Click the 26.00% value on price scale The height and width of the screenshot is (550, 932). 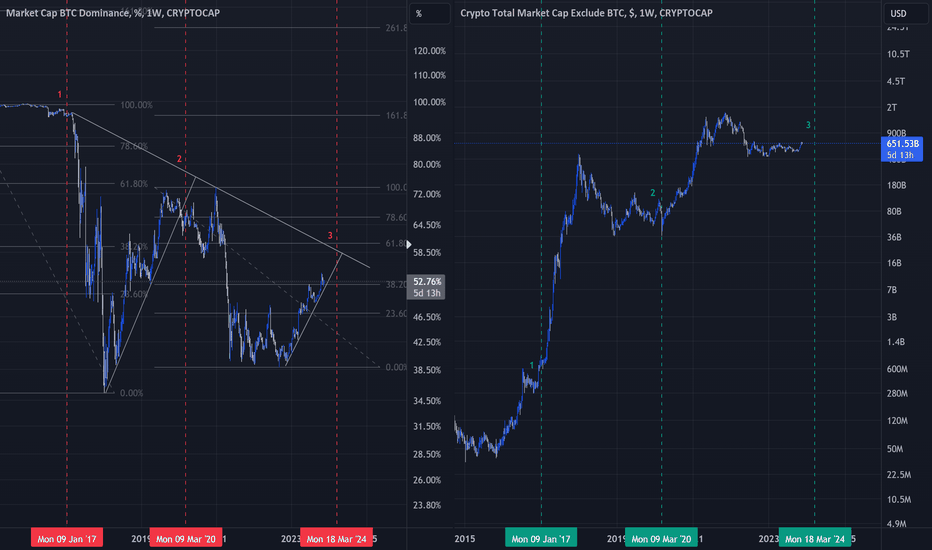coord(427,480)
